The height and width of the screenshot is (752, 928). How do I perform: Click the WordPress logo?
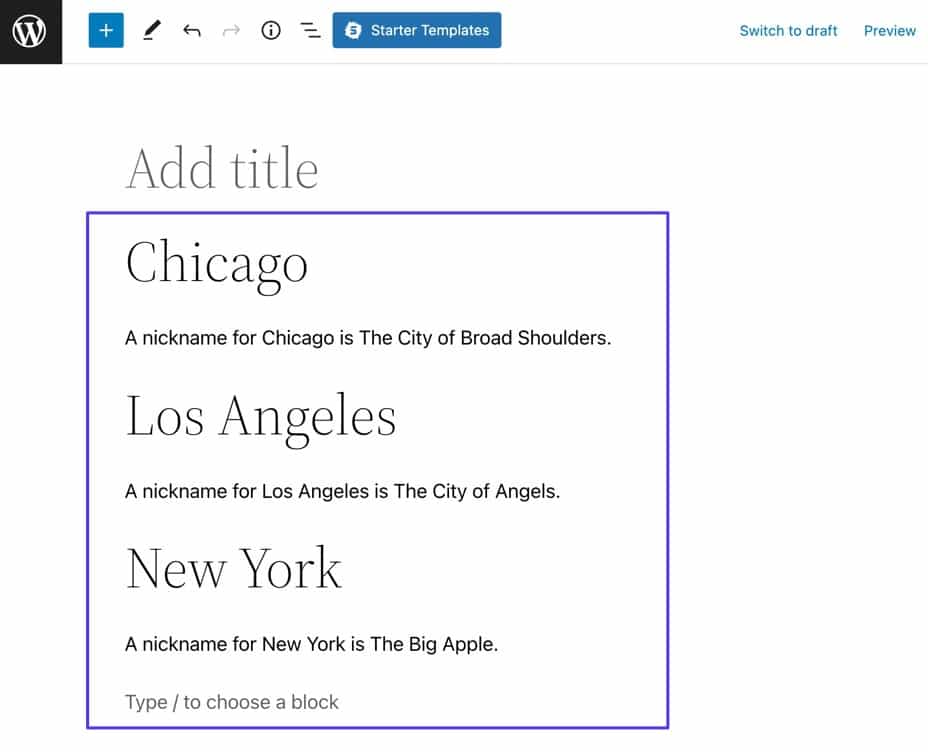pyautogui.click(x=30, y=30)
